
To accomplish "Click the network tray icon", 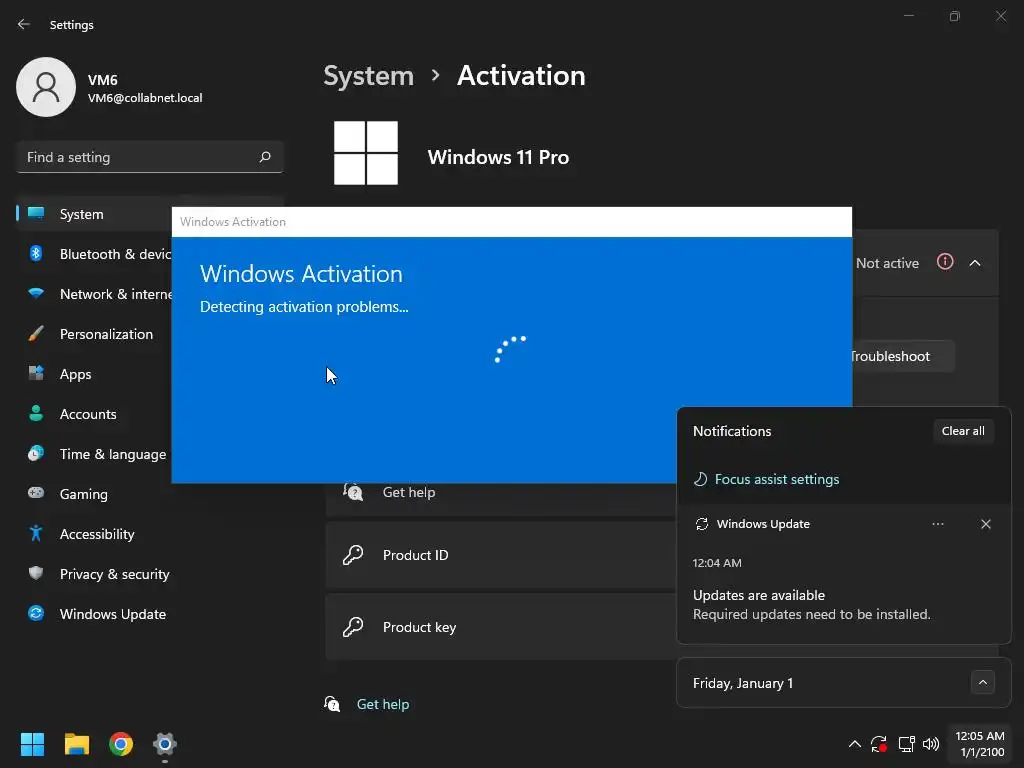I will pos(906,744).
